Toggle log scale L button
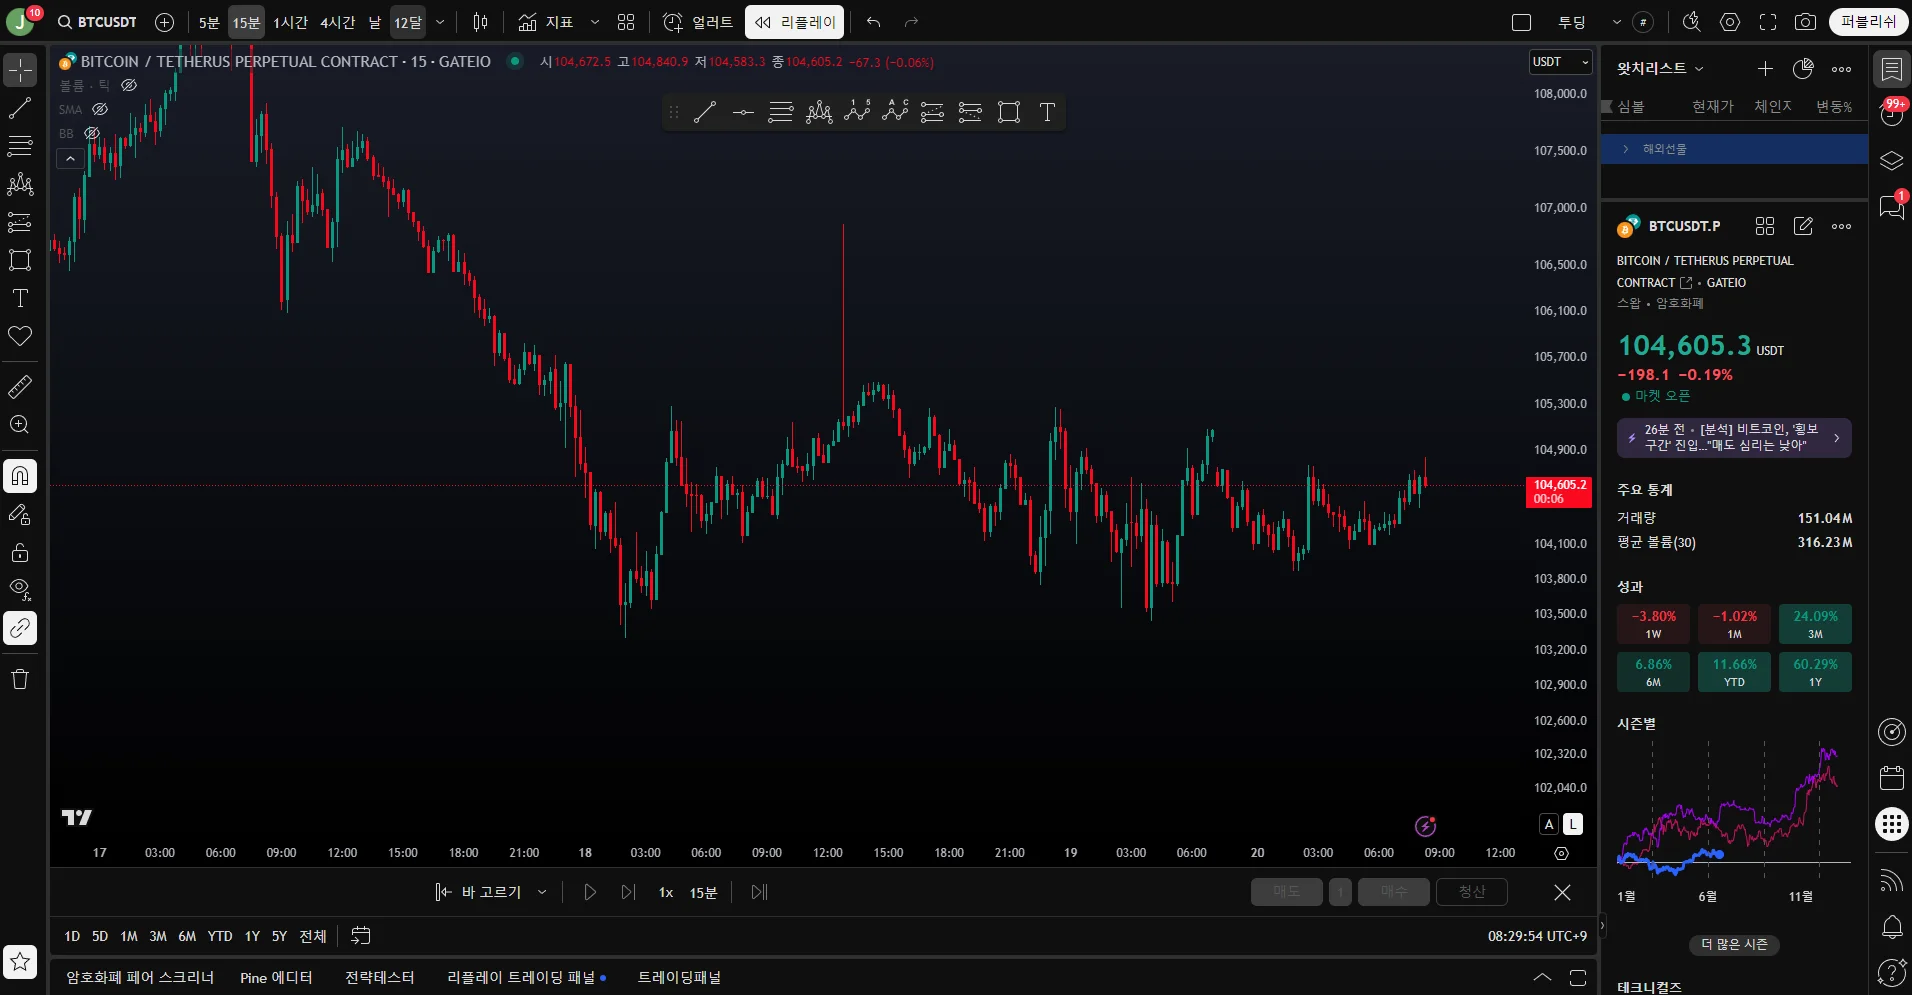The height and width of the screenshot is (995, 1912). pyautogui.click(x=1573, y=824)
